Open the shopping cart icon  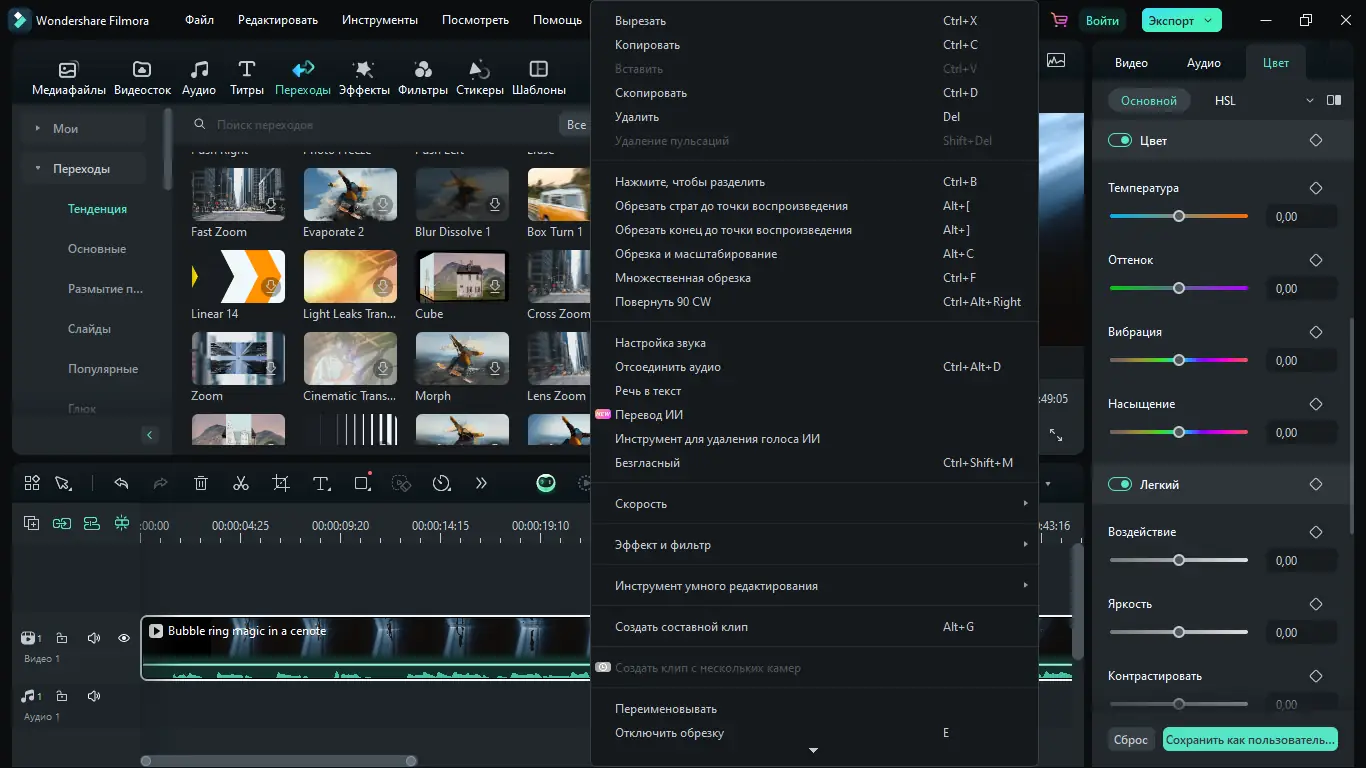(x=1059, y=20)
